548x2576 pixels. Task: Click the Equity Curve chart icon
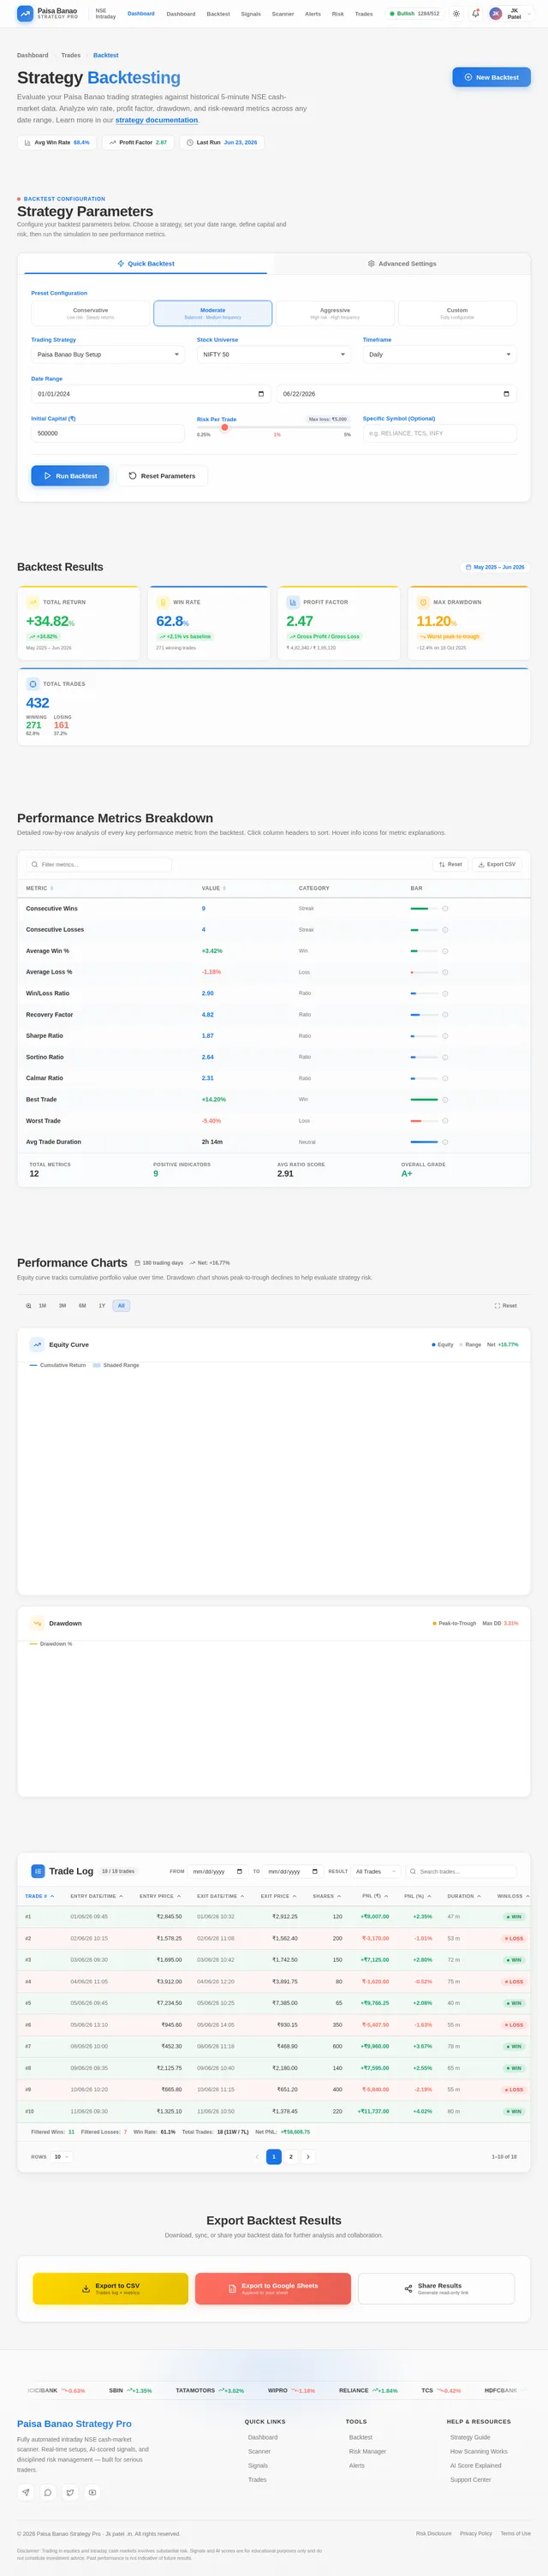tap(37, 1344)
